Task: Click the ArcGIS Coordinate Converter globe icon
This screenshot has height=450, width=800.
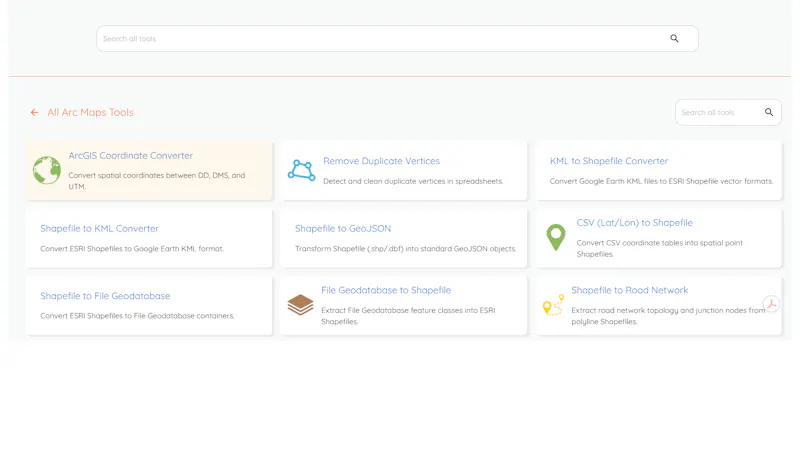Action: tap(47, 170)
